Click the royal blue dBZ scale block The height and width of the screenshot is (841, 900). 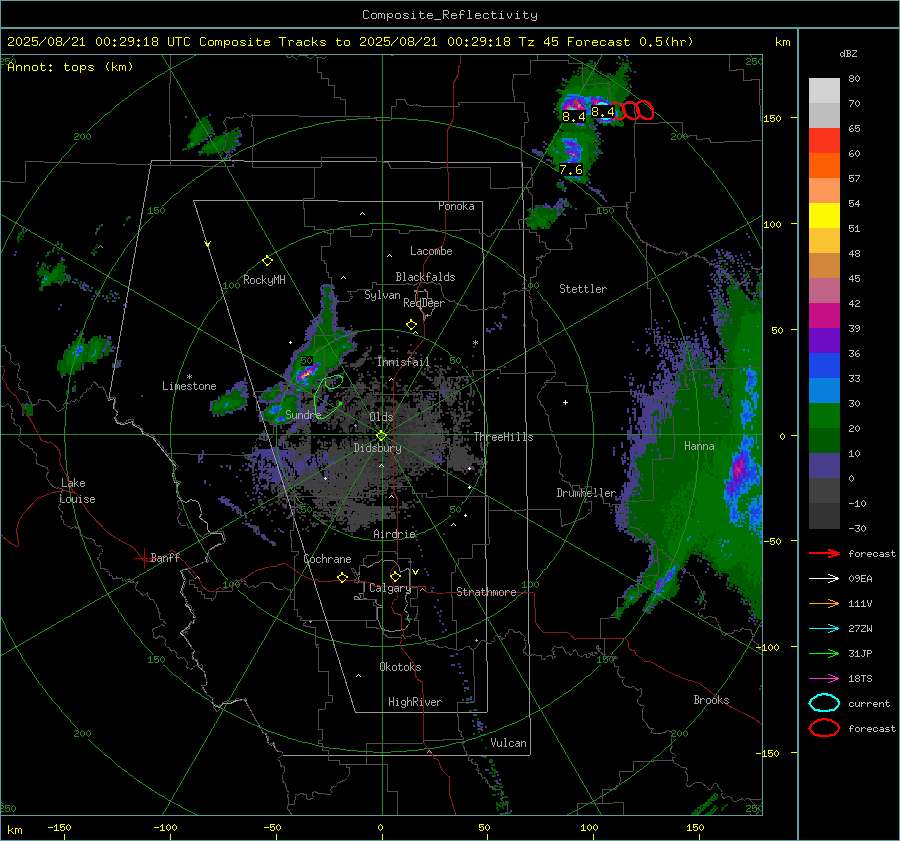(824, 365)
